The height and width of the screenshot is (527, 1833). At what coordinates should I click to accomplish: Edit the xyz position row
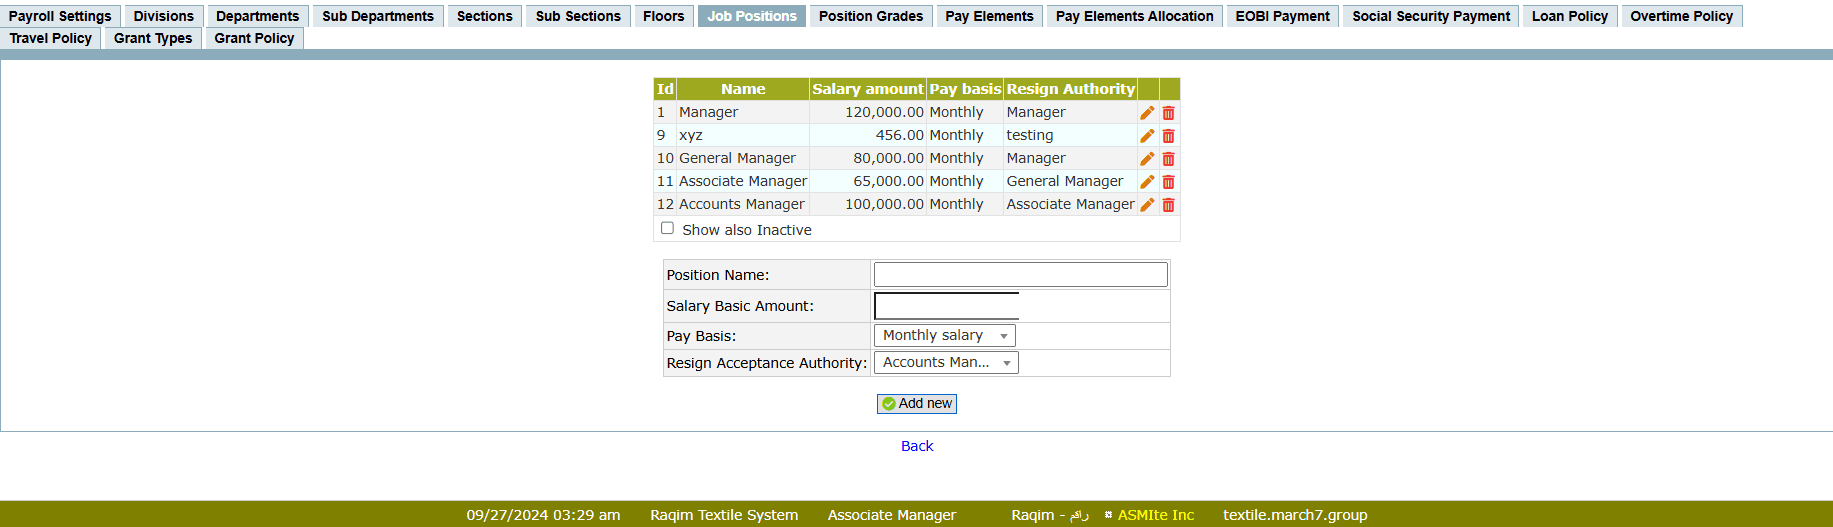pos(1147,136)
